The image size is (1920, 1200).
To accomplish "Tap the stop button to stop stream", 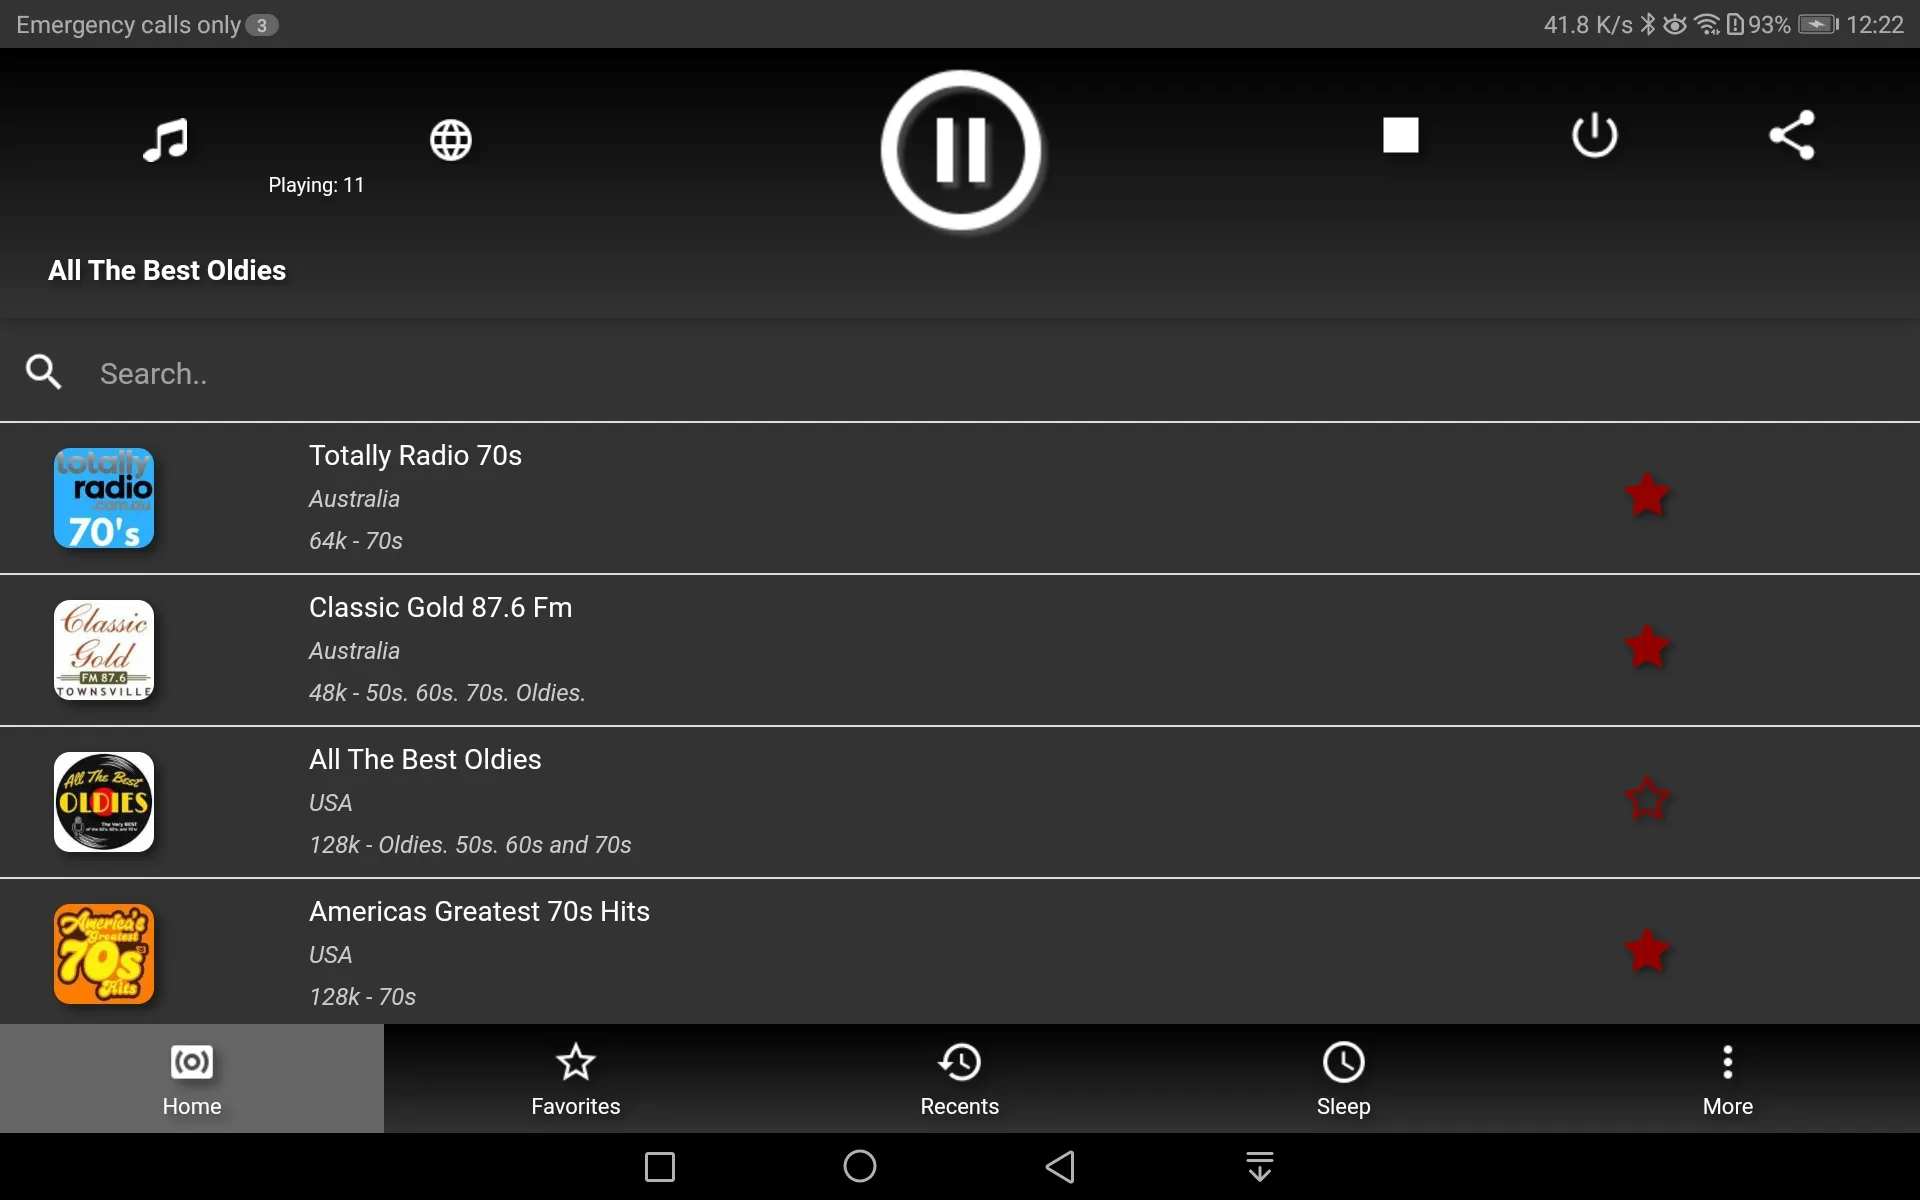I will coord(1400,134).
